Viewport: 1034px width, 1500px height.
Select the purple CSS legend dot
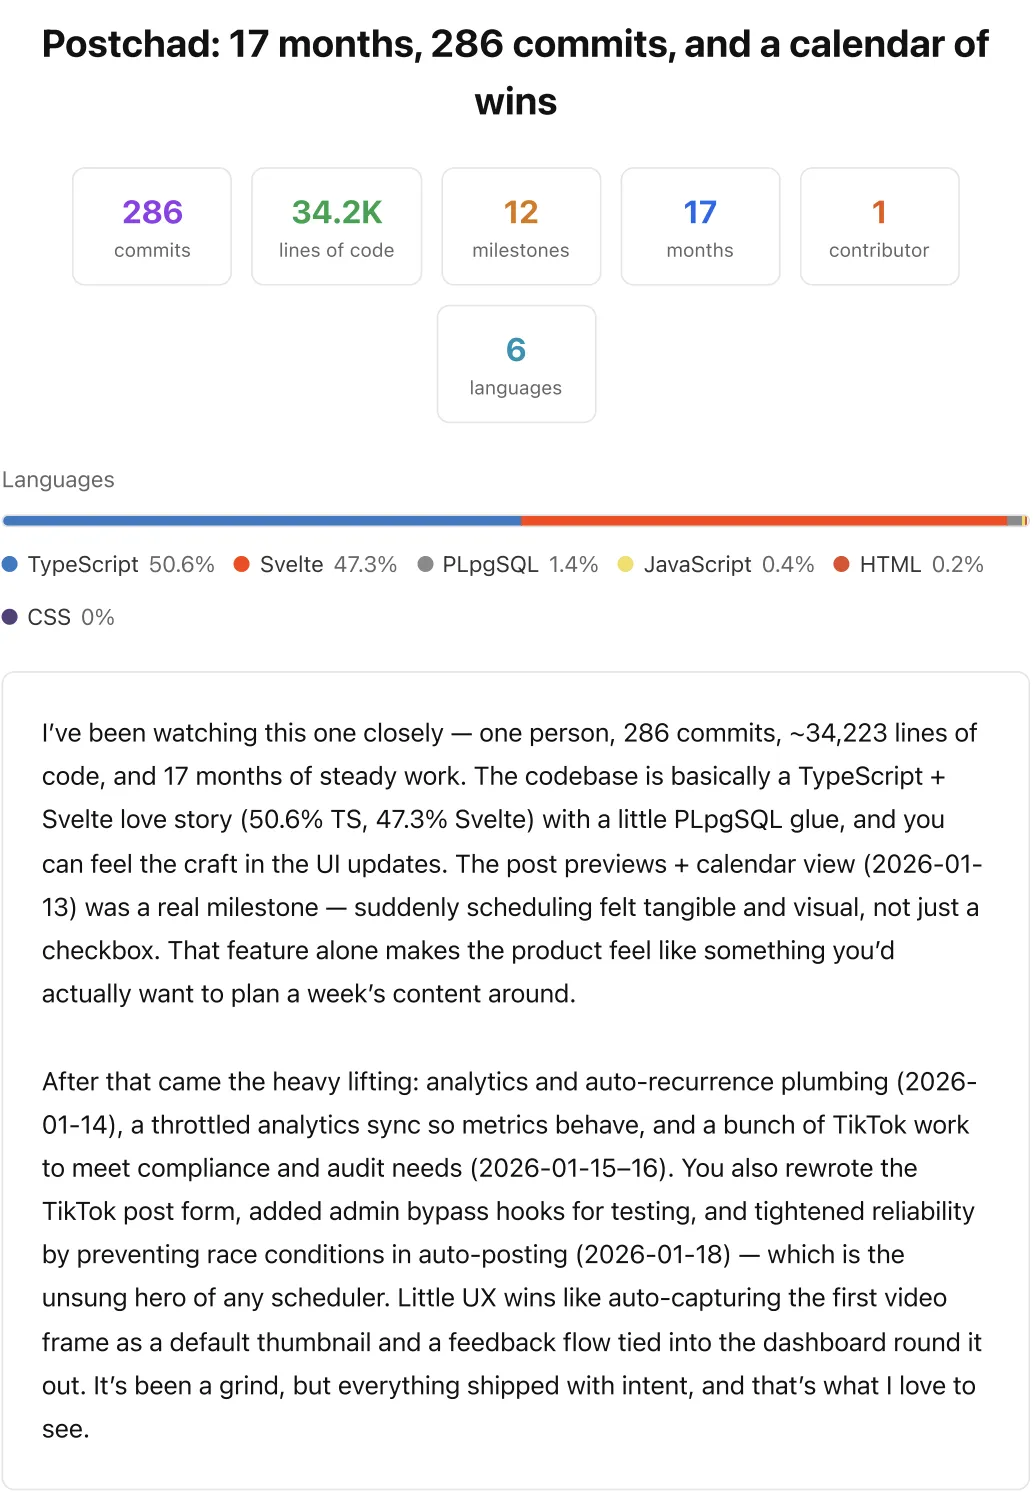(10, 617)
